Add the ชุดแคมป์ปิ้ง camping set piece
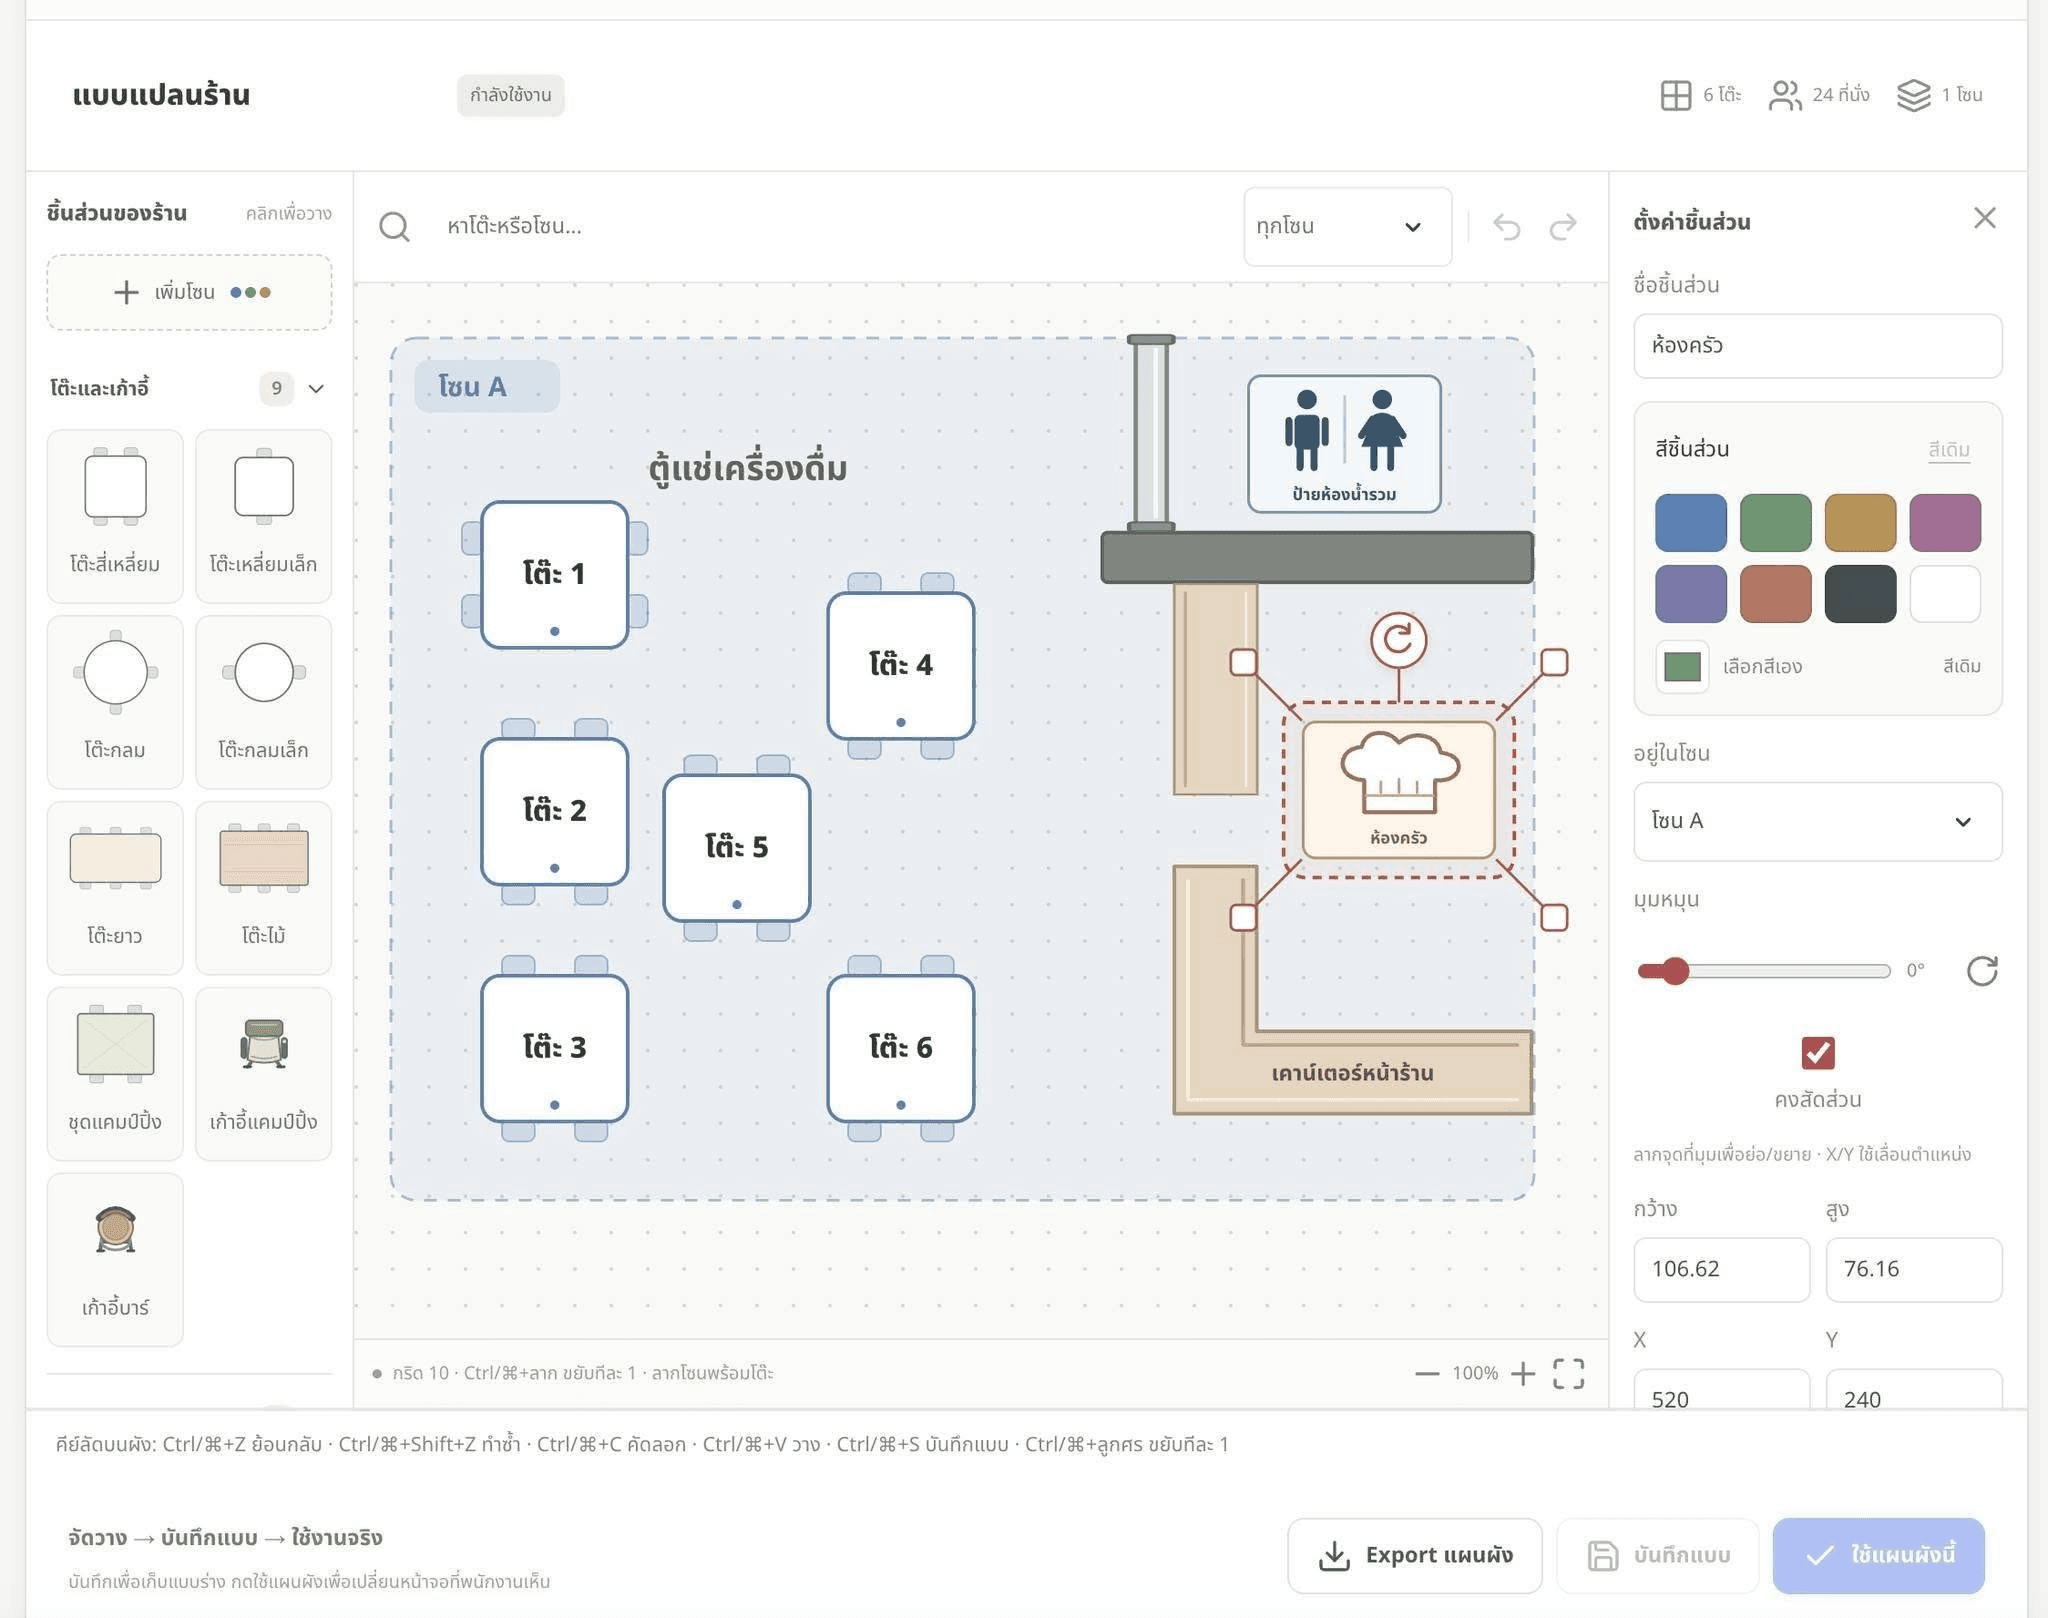 coord(115,1074)
